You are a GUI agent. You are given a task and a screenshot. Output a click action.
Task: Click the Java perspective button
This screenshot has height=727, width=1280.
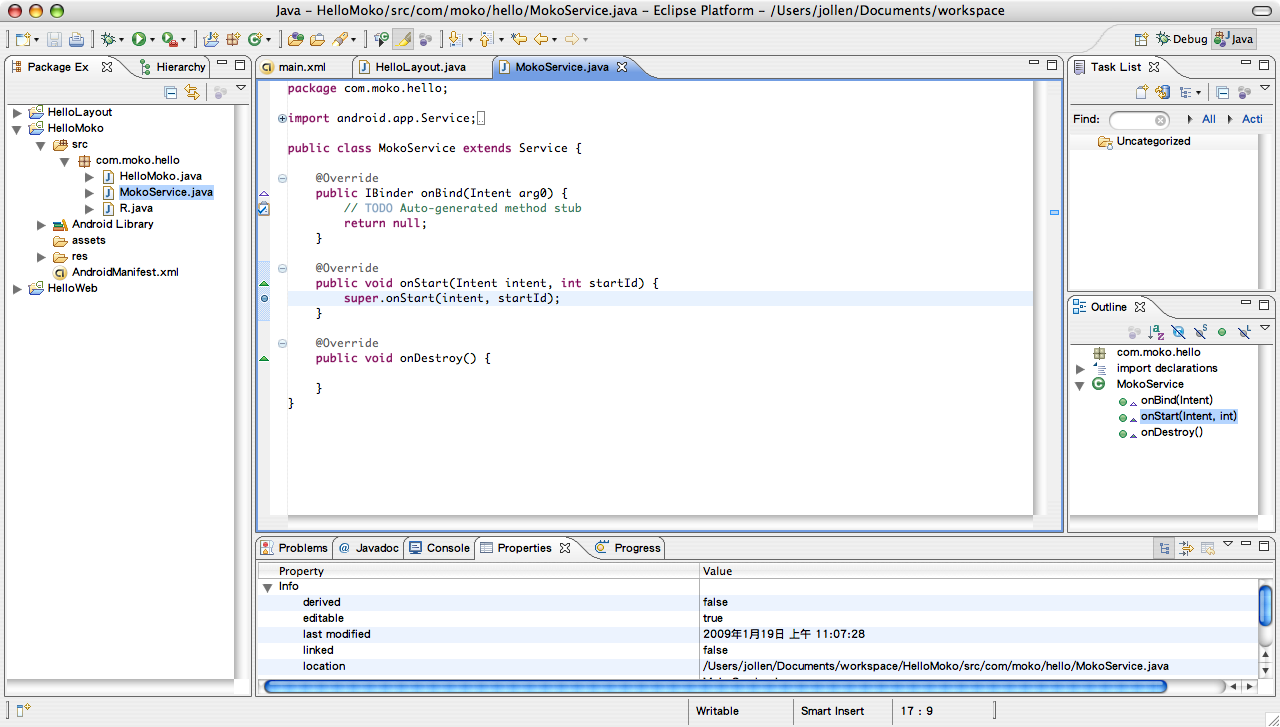(x=1233, y=39)
